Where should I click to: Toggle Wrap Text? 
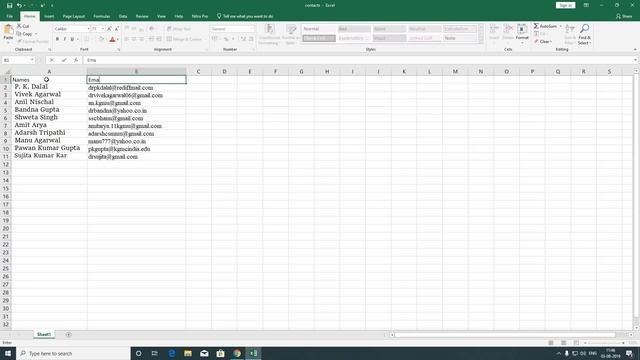coord(179,29)
